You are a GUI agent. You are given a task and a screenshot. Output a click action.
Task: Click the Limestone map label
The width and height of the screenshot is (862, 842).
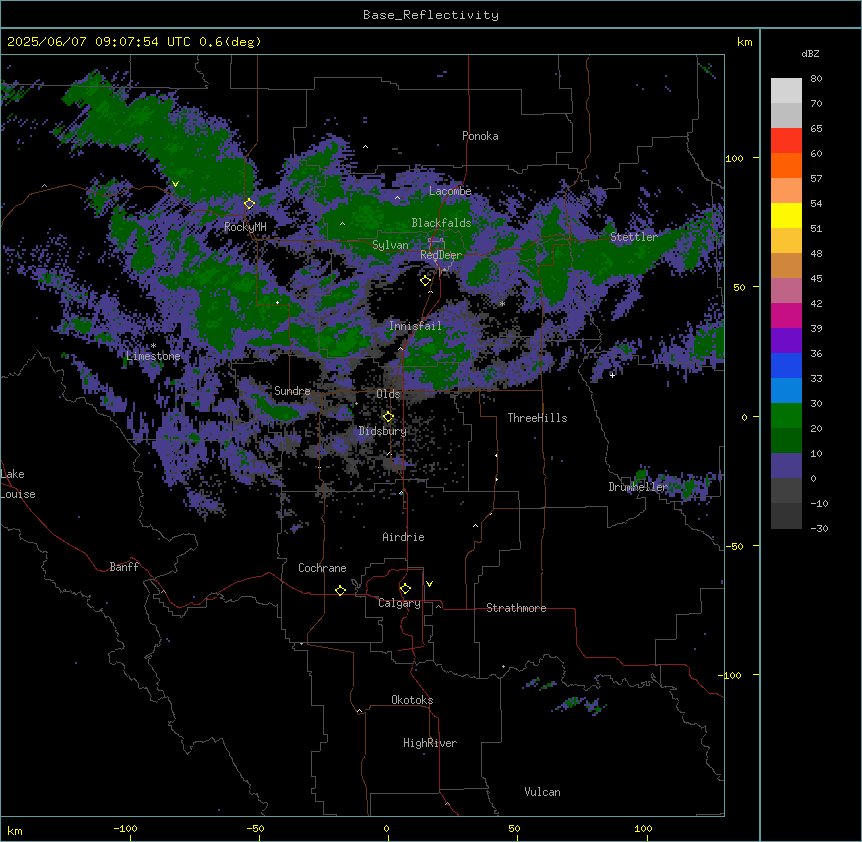153,356
